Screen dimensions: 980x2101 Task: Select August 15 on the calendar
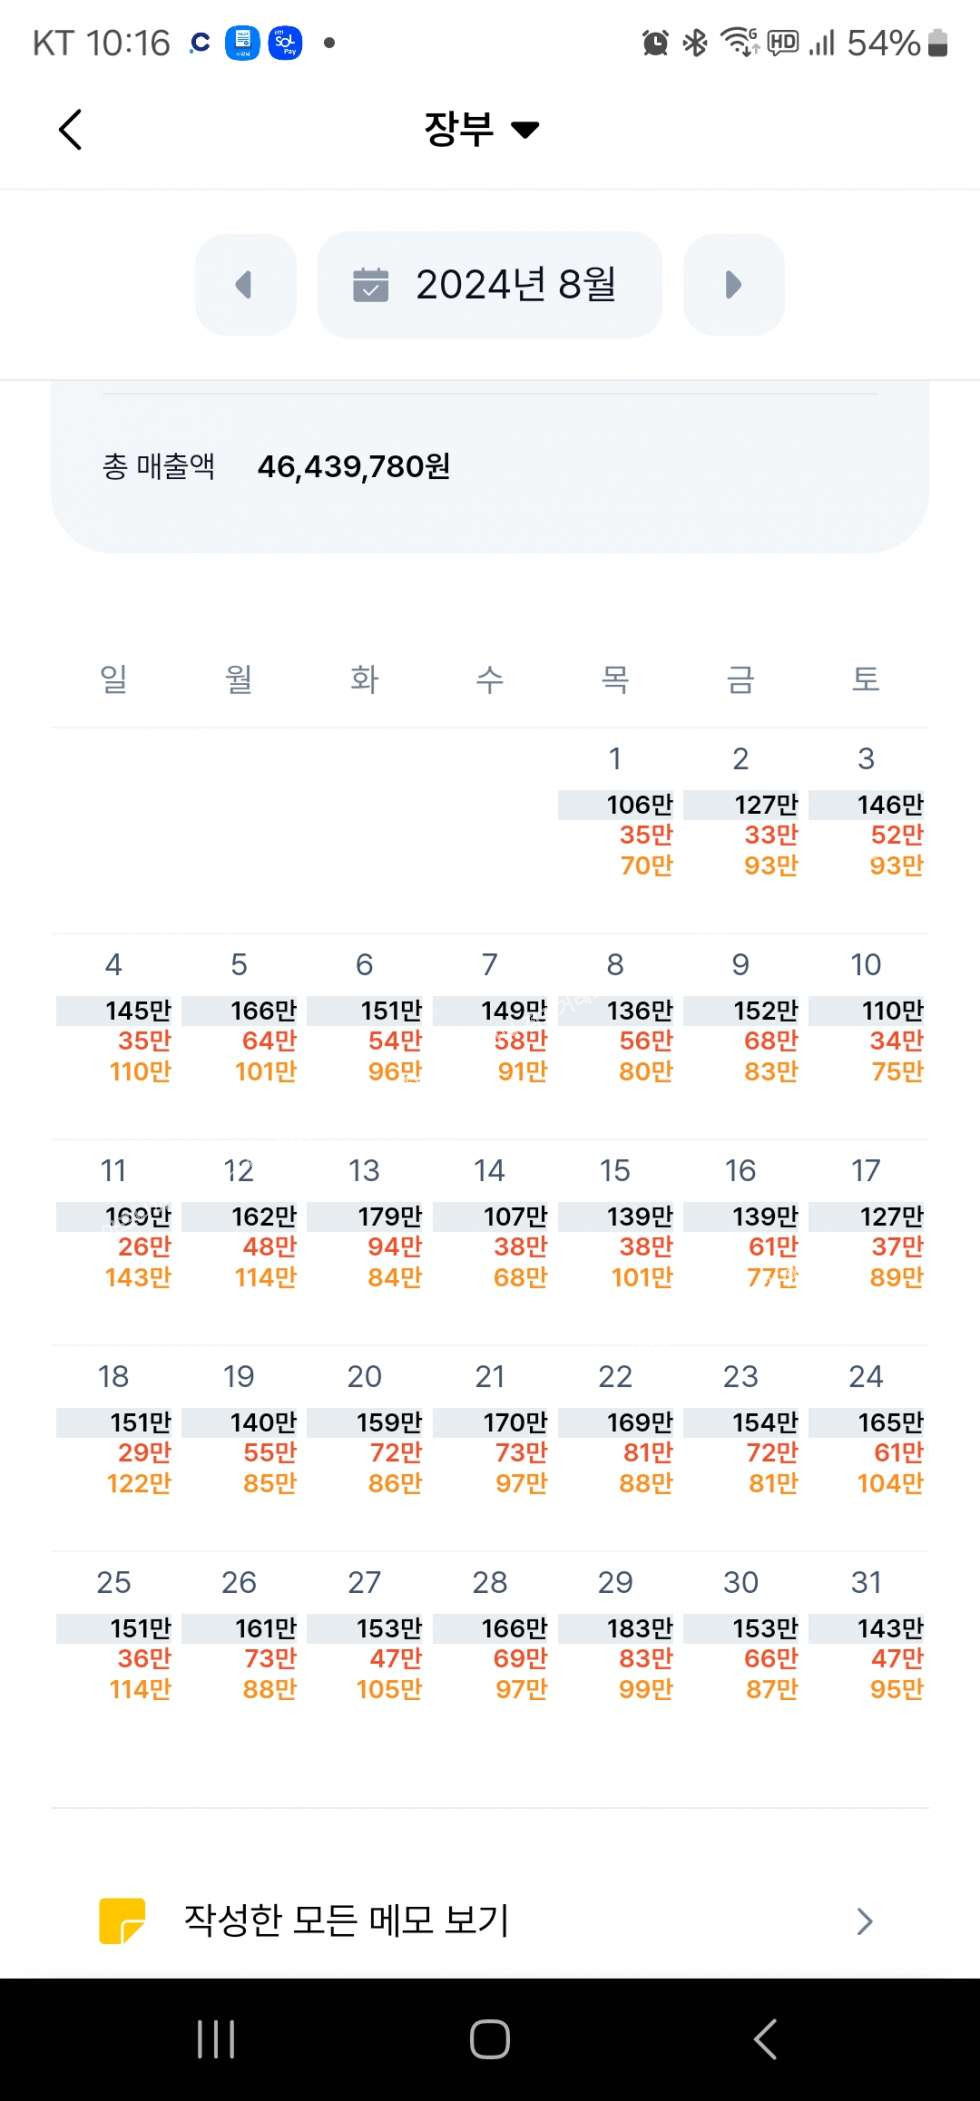point(616,1227)
